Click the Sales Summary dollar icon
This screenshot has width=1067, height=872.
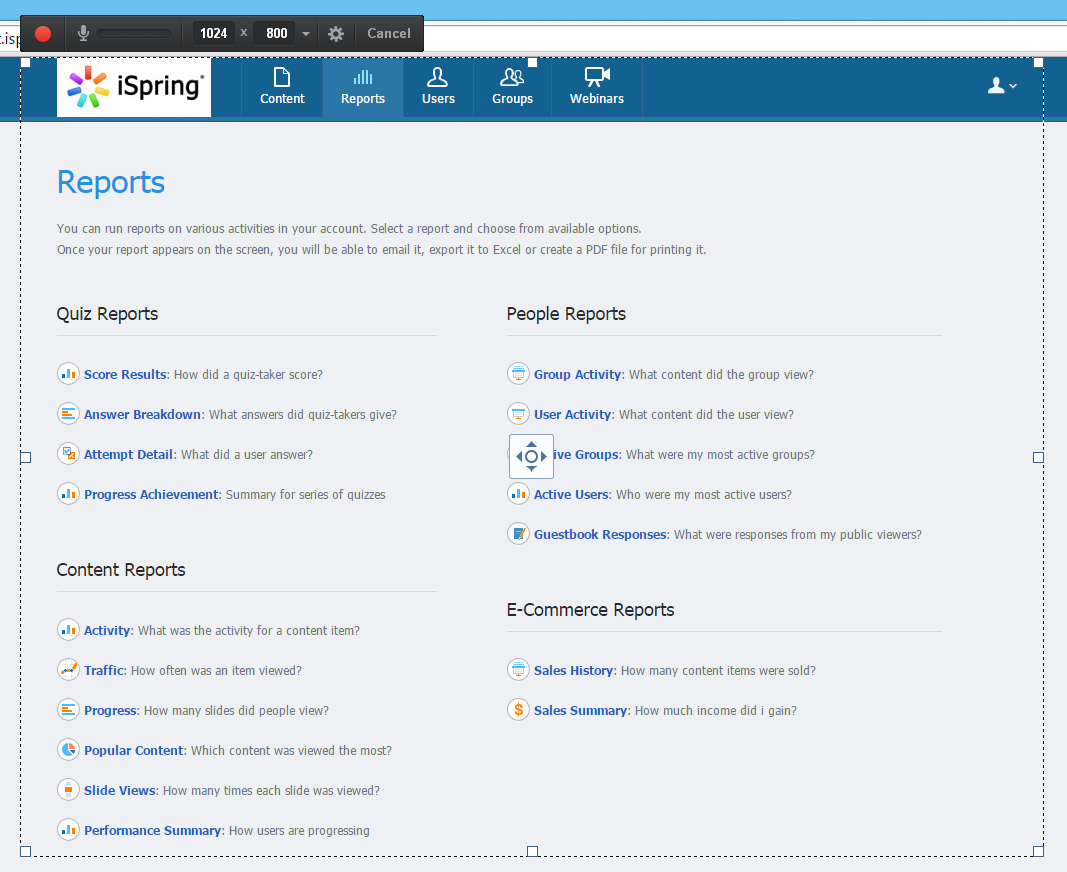click(x=519, y=710)
